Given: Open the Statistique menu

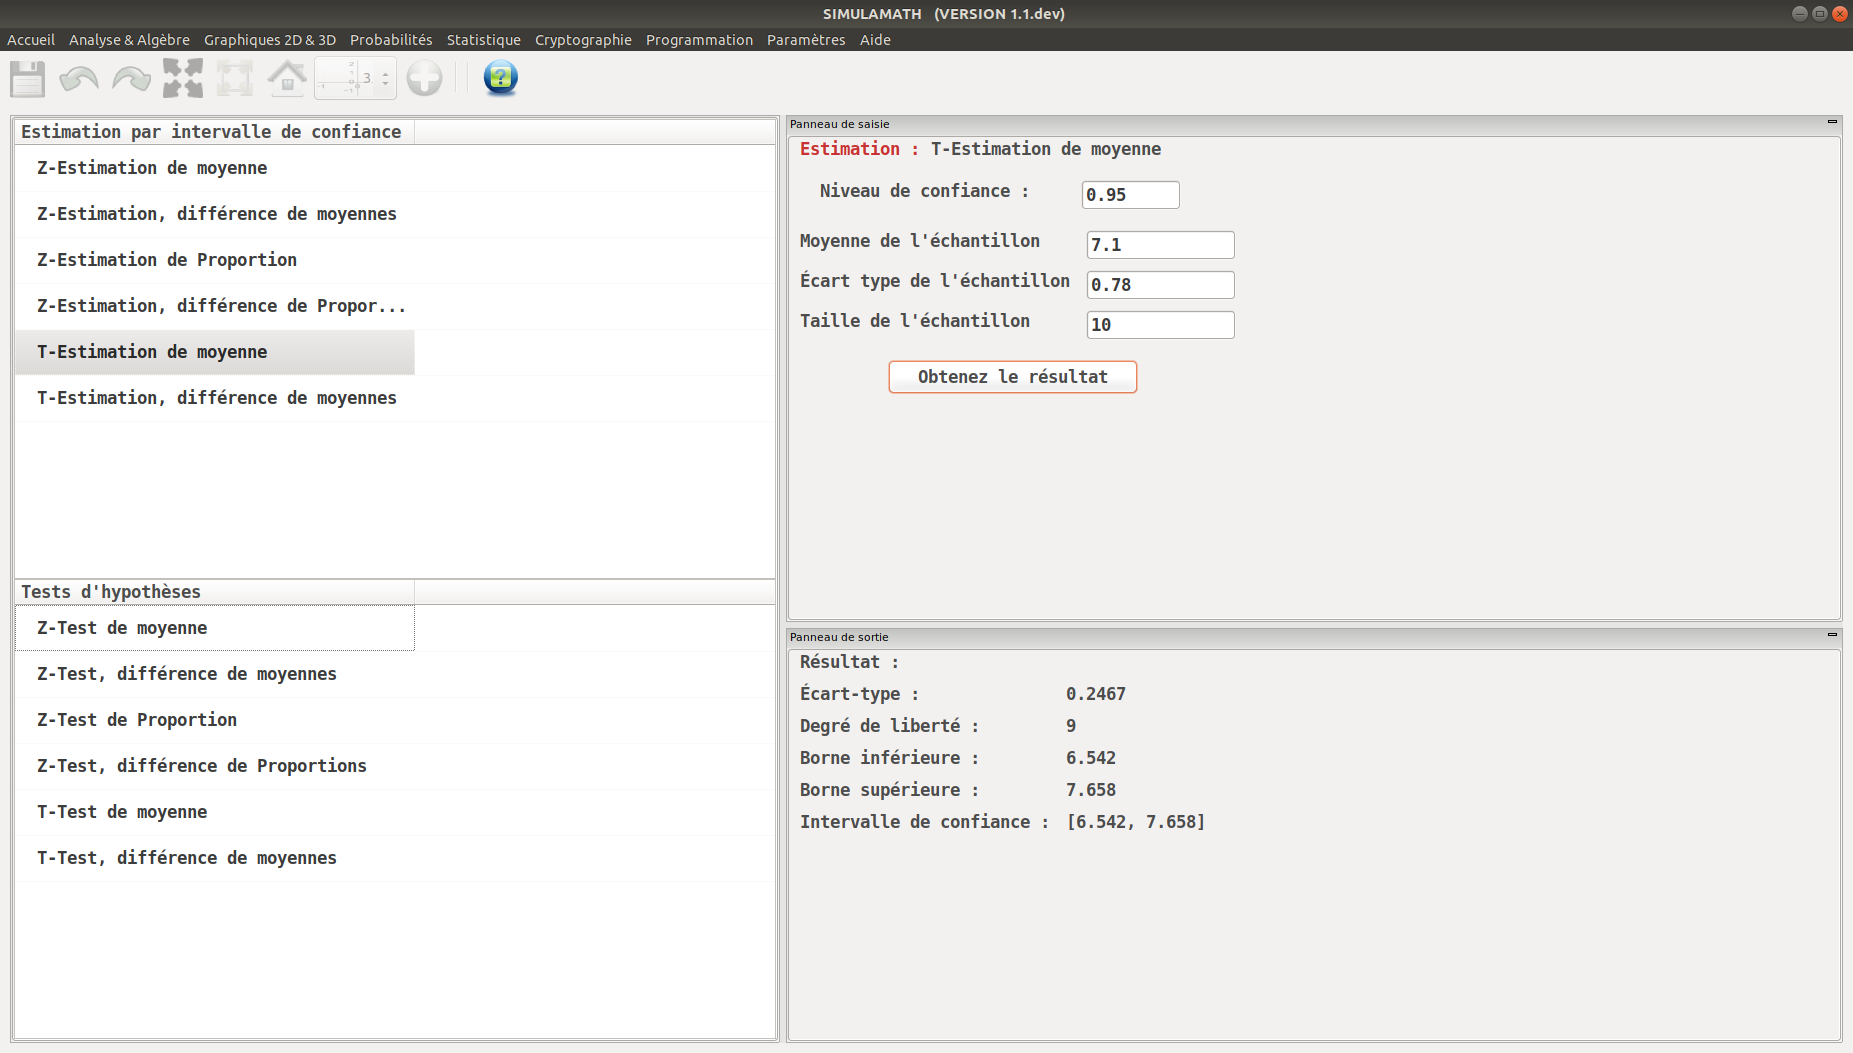Looking at the screenshot, I should (483, 40).
